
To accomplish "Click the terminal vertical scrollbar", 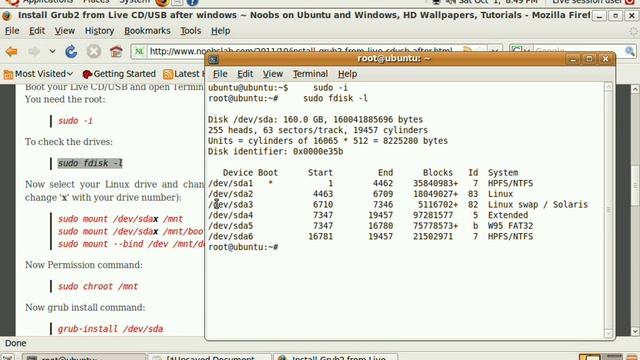I will (x=608, y=210).
